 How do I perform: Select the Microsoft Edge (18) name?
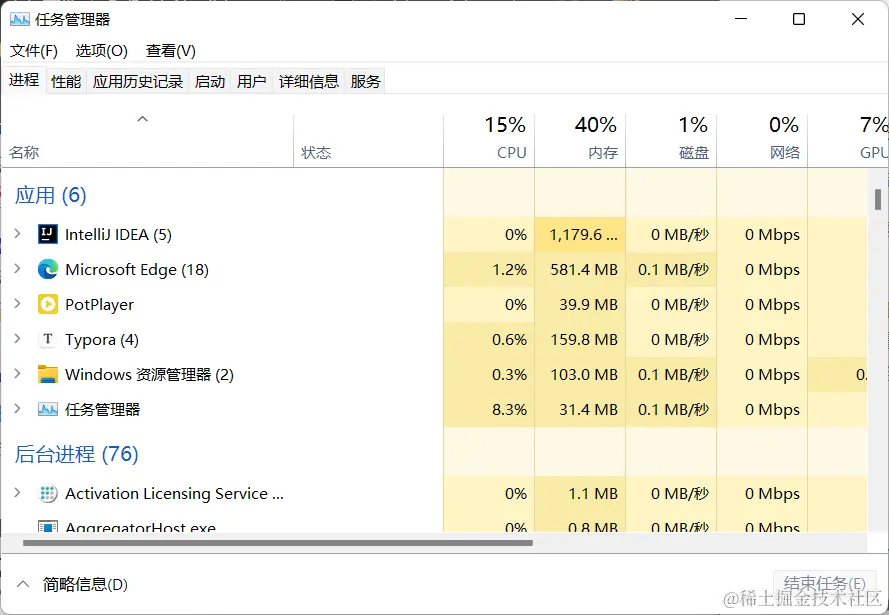point(137,269)
